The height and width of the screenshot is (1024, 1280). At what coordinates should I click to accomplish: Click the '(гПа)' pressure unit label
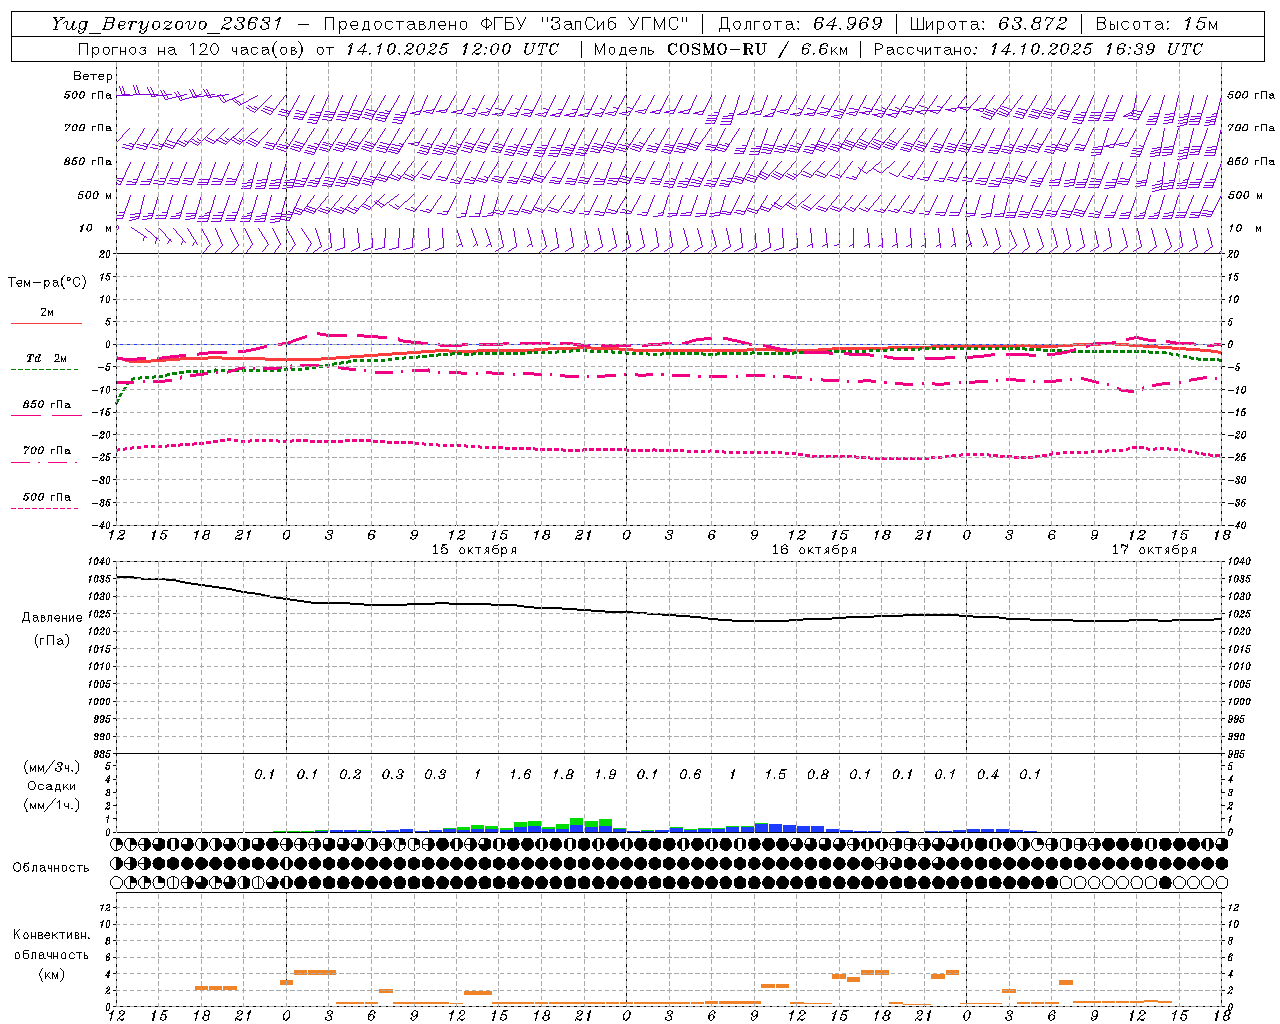tap(52, 640)
